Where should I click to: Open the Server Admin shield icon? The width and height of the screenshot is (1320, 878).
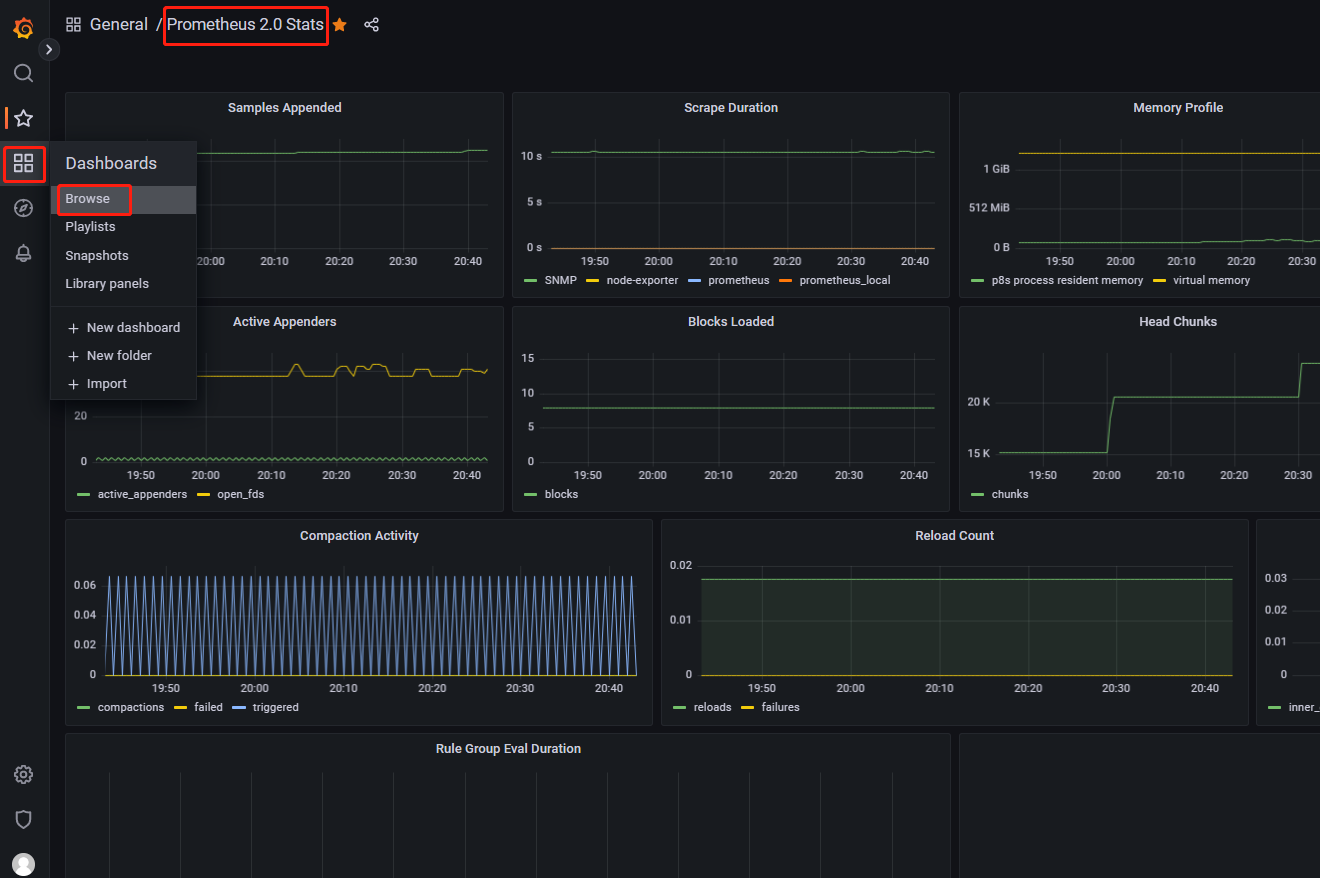coord(24,819)
